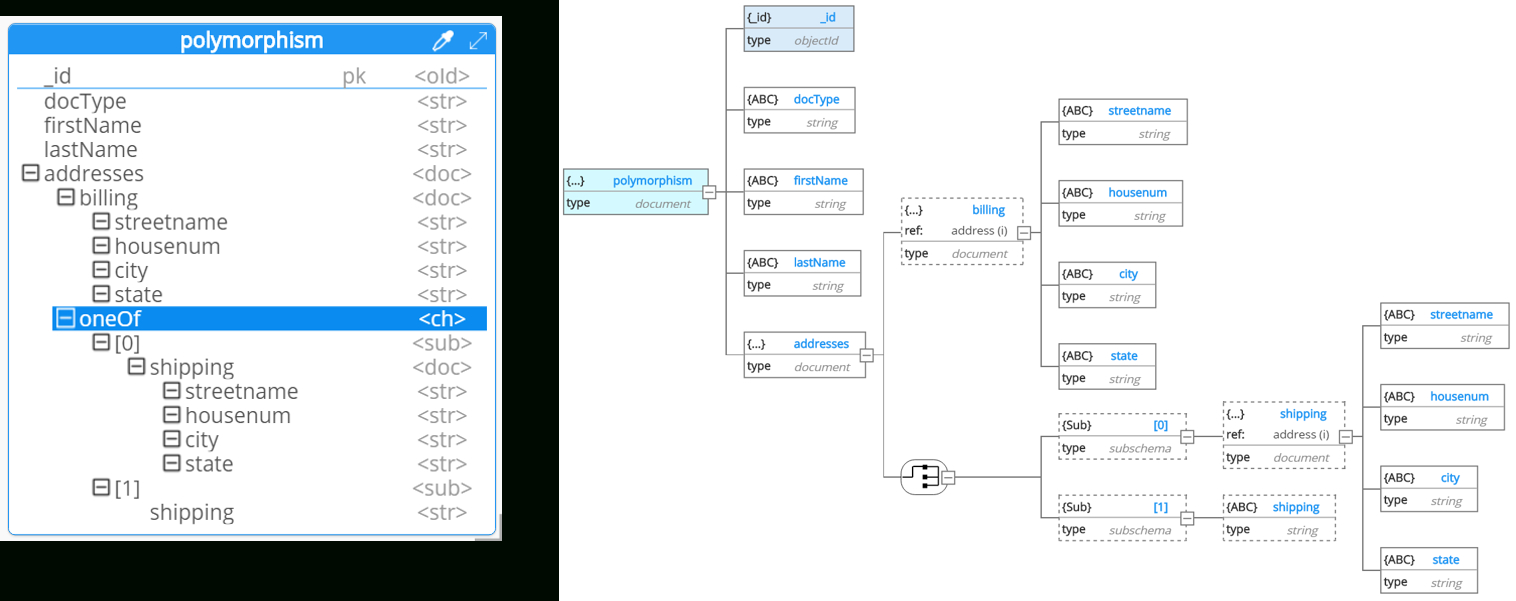Click the blue billing label in the diagram
The width and height of the screenshot is (1516, 601).
click(x=988, y=210)
